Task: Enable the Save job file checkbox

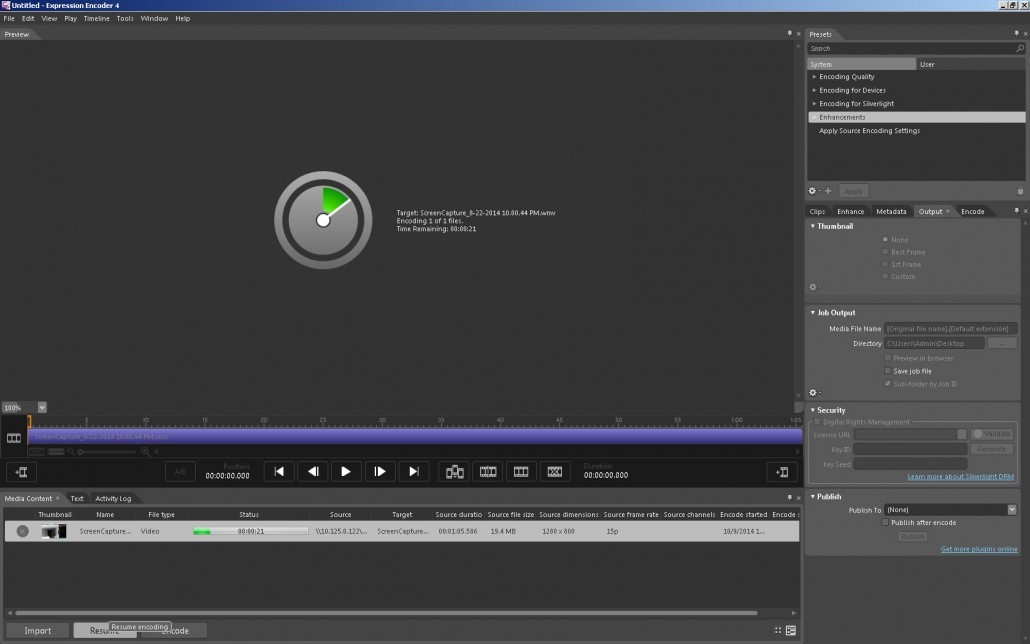Action: (x=887, y=371)
